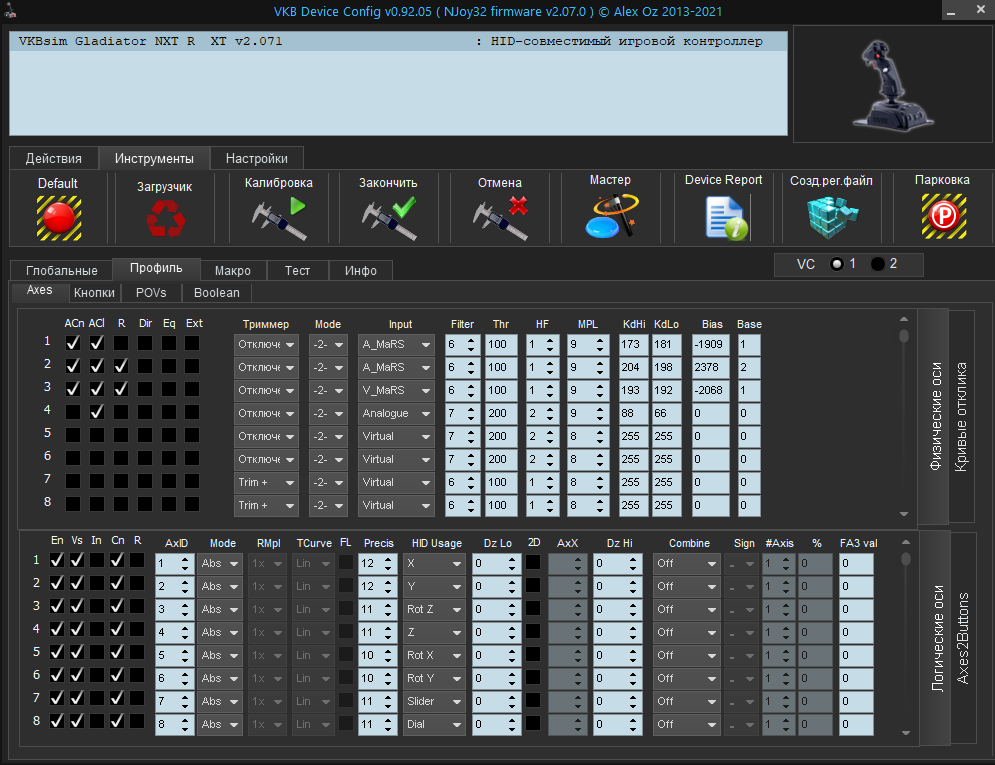Click Созд.рег.файл cube icon
The image size is (995, 765).
point(832,218)
